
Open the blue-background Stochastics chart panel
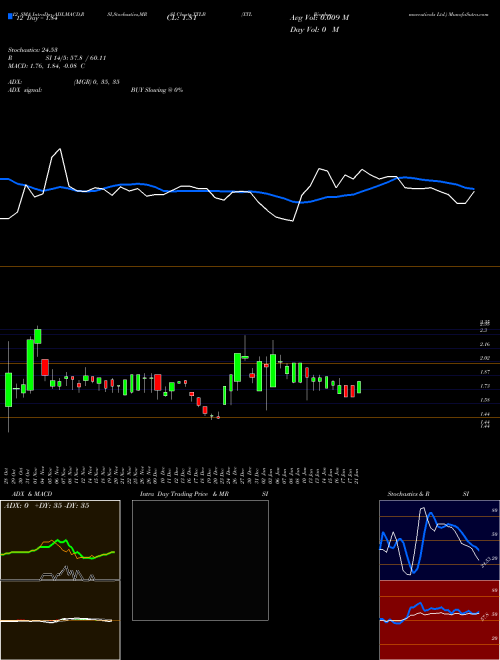pos(439,540)
